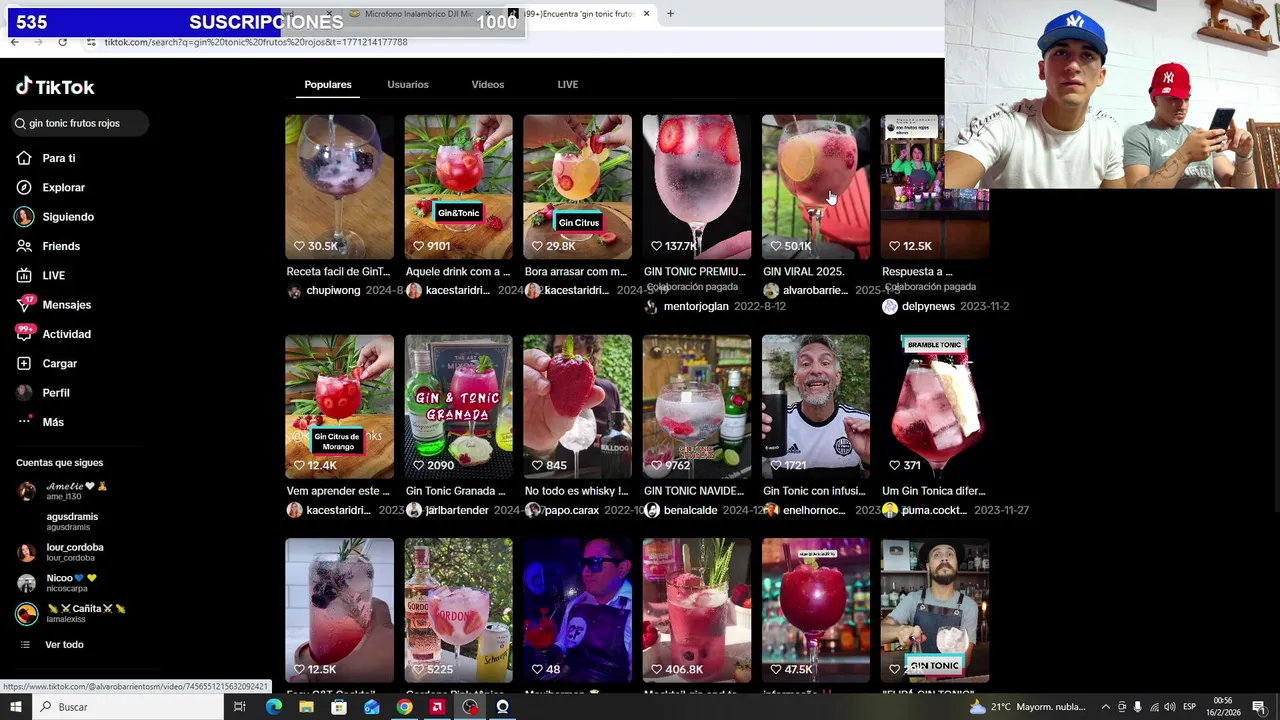Switch to the LIVE results tab
The image size is (1280, 720).
(568, 84)
